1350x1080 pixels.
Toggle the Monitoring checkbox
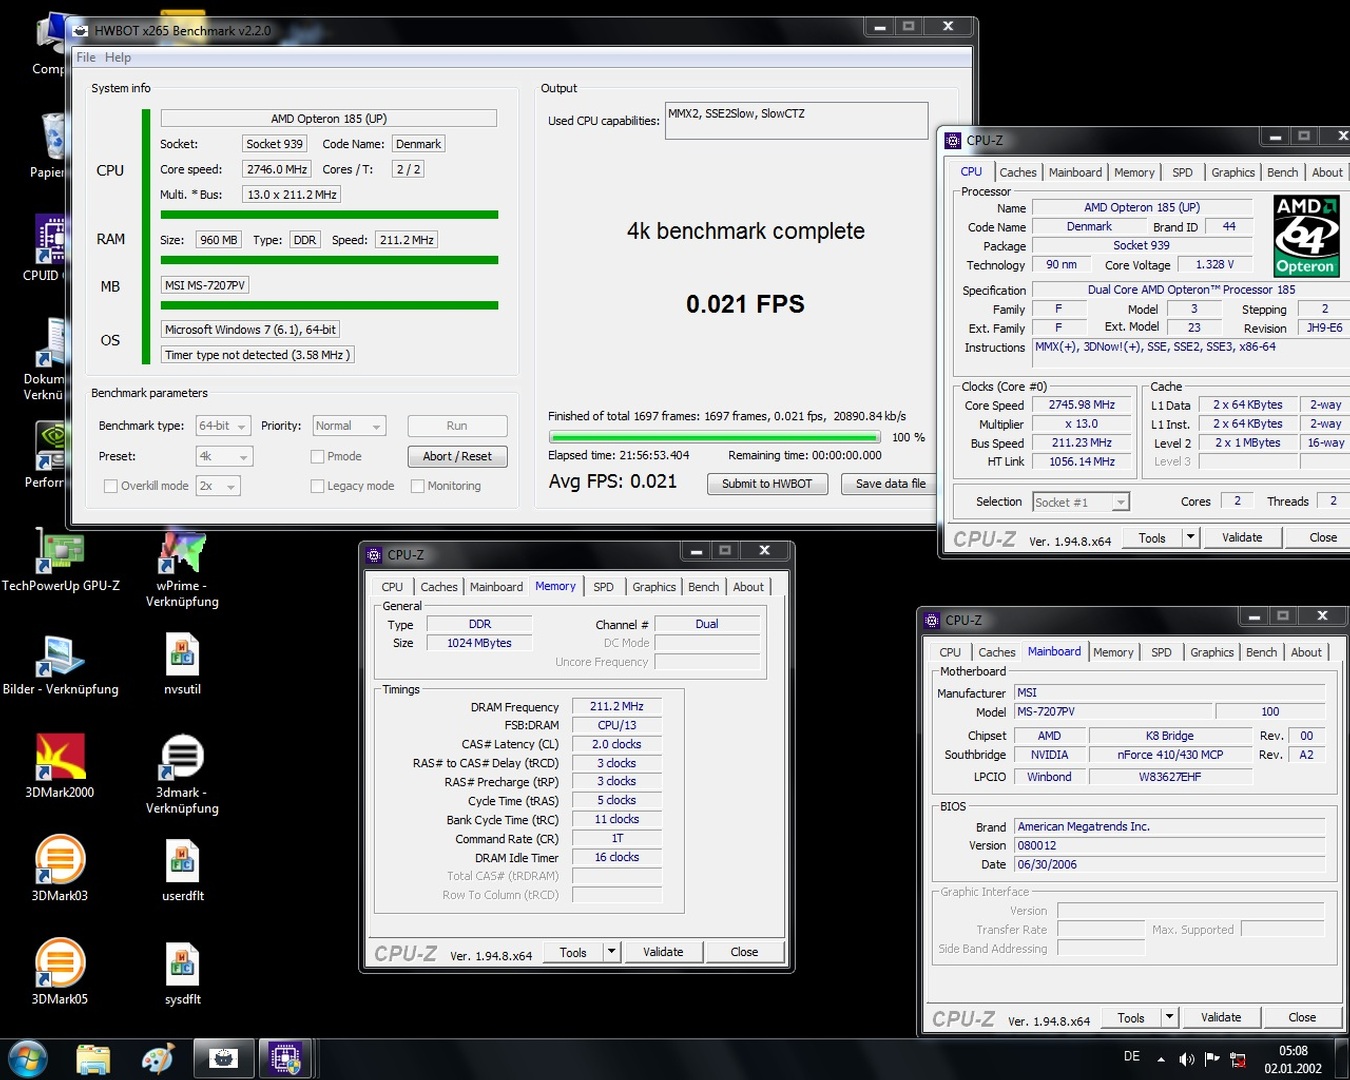[x=417, y=486]
